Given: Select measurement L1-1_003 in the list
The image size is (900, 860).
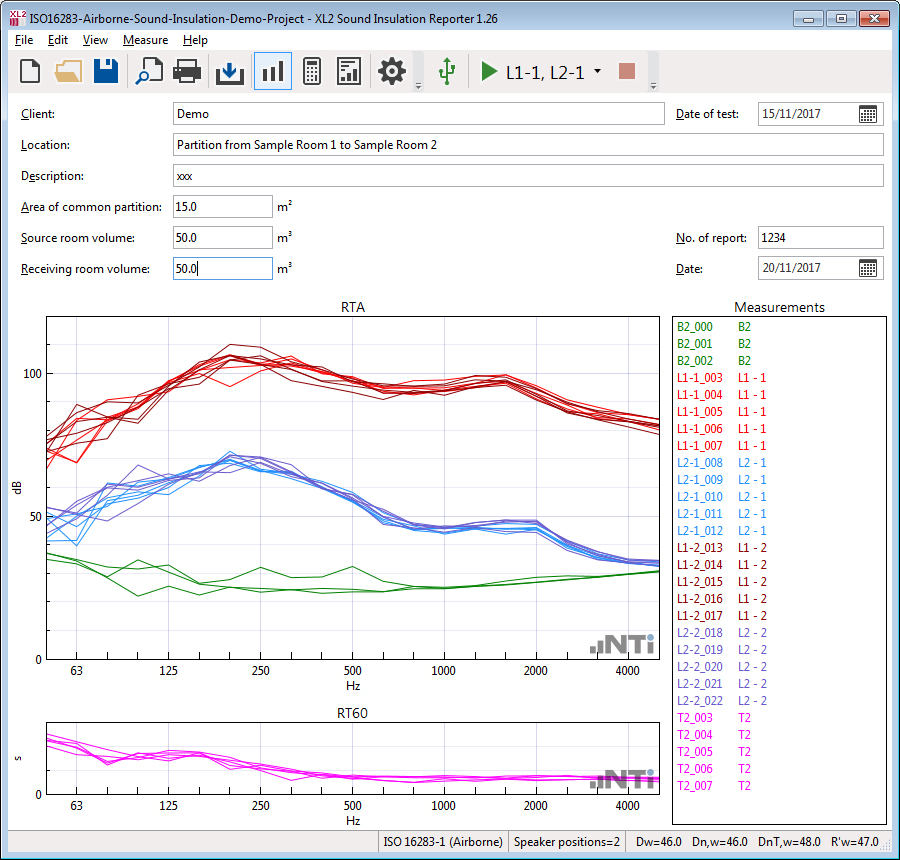Looking at the screenshot, I should point(699,377).
